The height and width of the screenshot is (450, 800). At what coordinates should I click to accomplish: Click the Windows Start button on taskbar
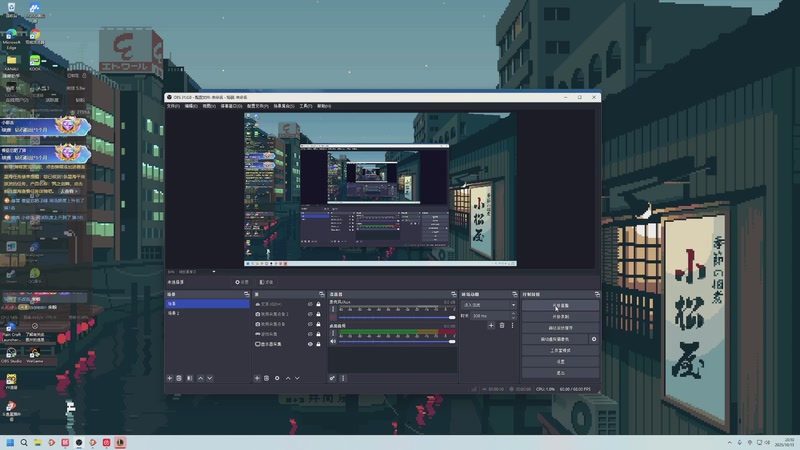point(10,442)
